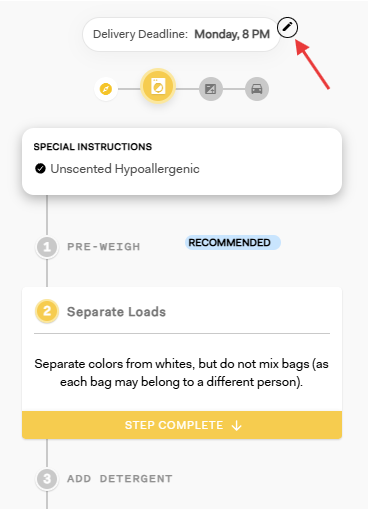Click the SPECIAL INSTRUCTIONS heading
This screenshot has height=509, width=368.
pos(93,147)
